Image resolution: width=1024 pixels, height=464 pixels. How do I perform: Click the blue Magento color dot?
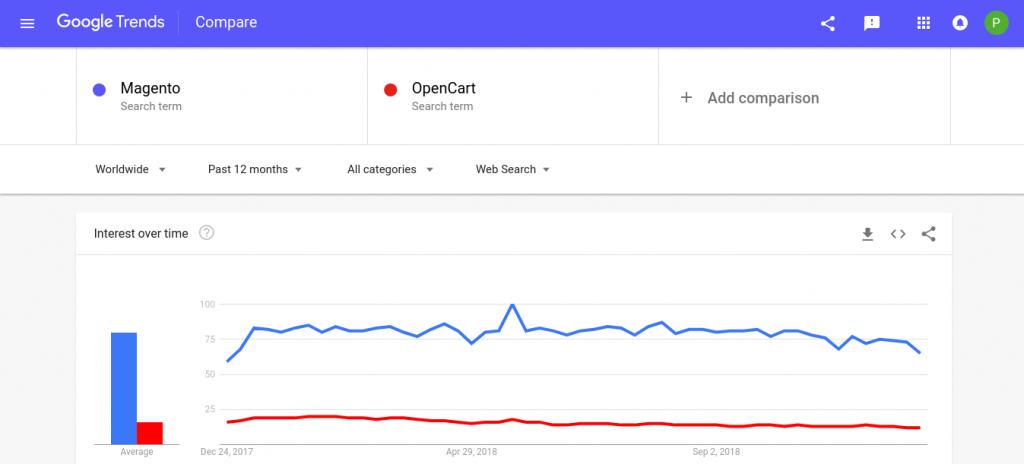click(99, 90)
